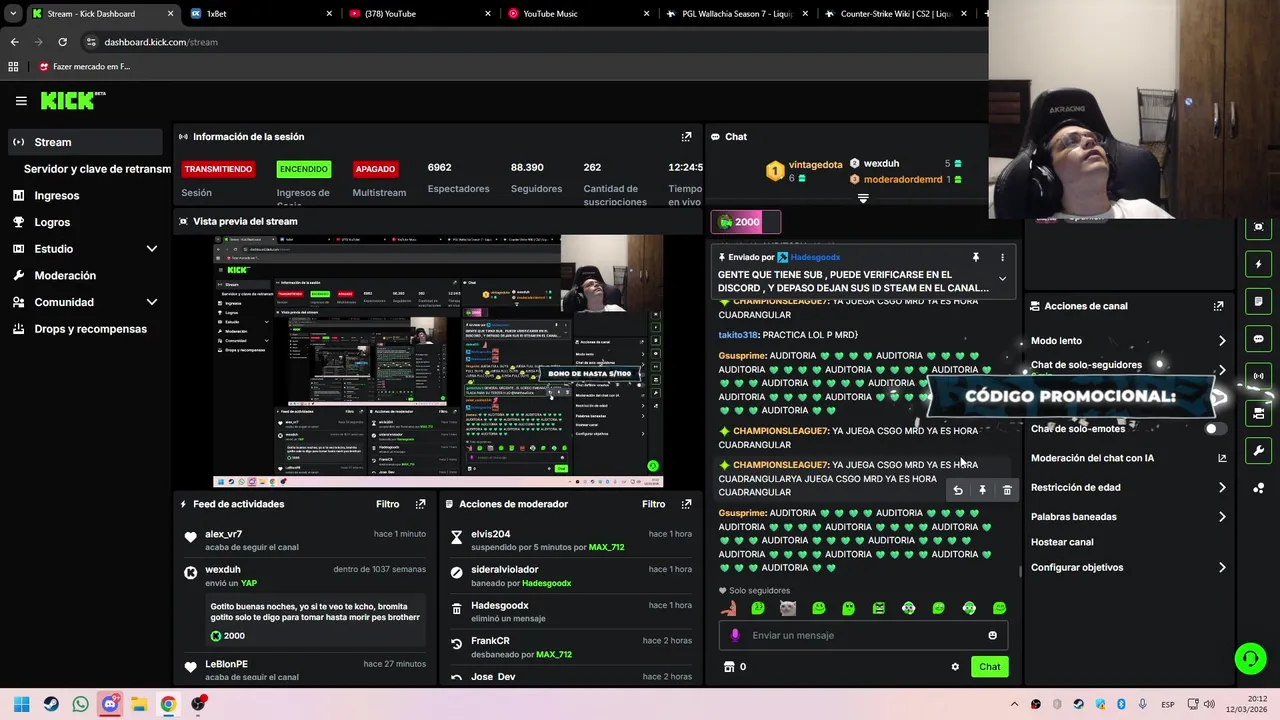Pop out the Feed de actividades panel
Screen dimensions: 1280x720
(x=420, y=504)
